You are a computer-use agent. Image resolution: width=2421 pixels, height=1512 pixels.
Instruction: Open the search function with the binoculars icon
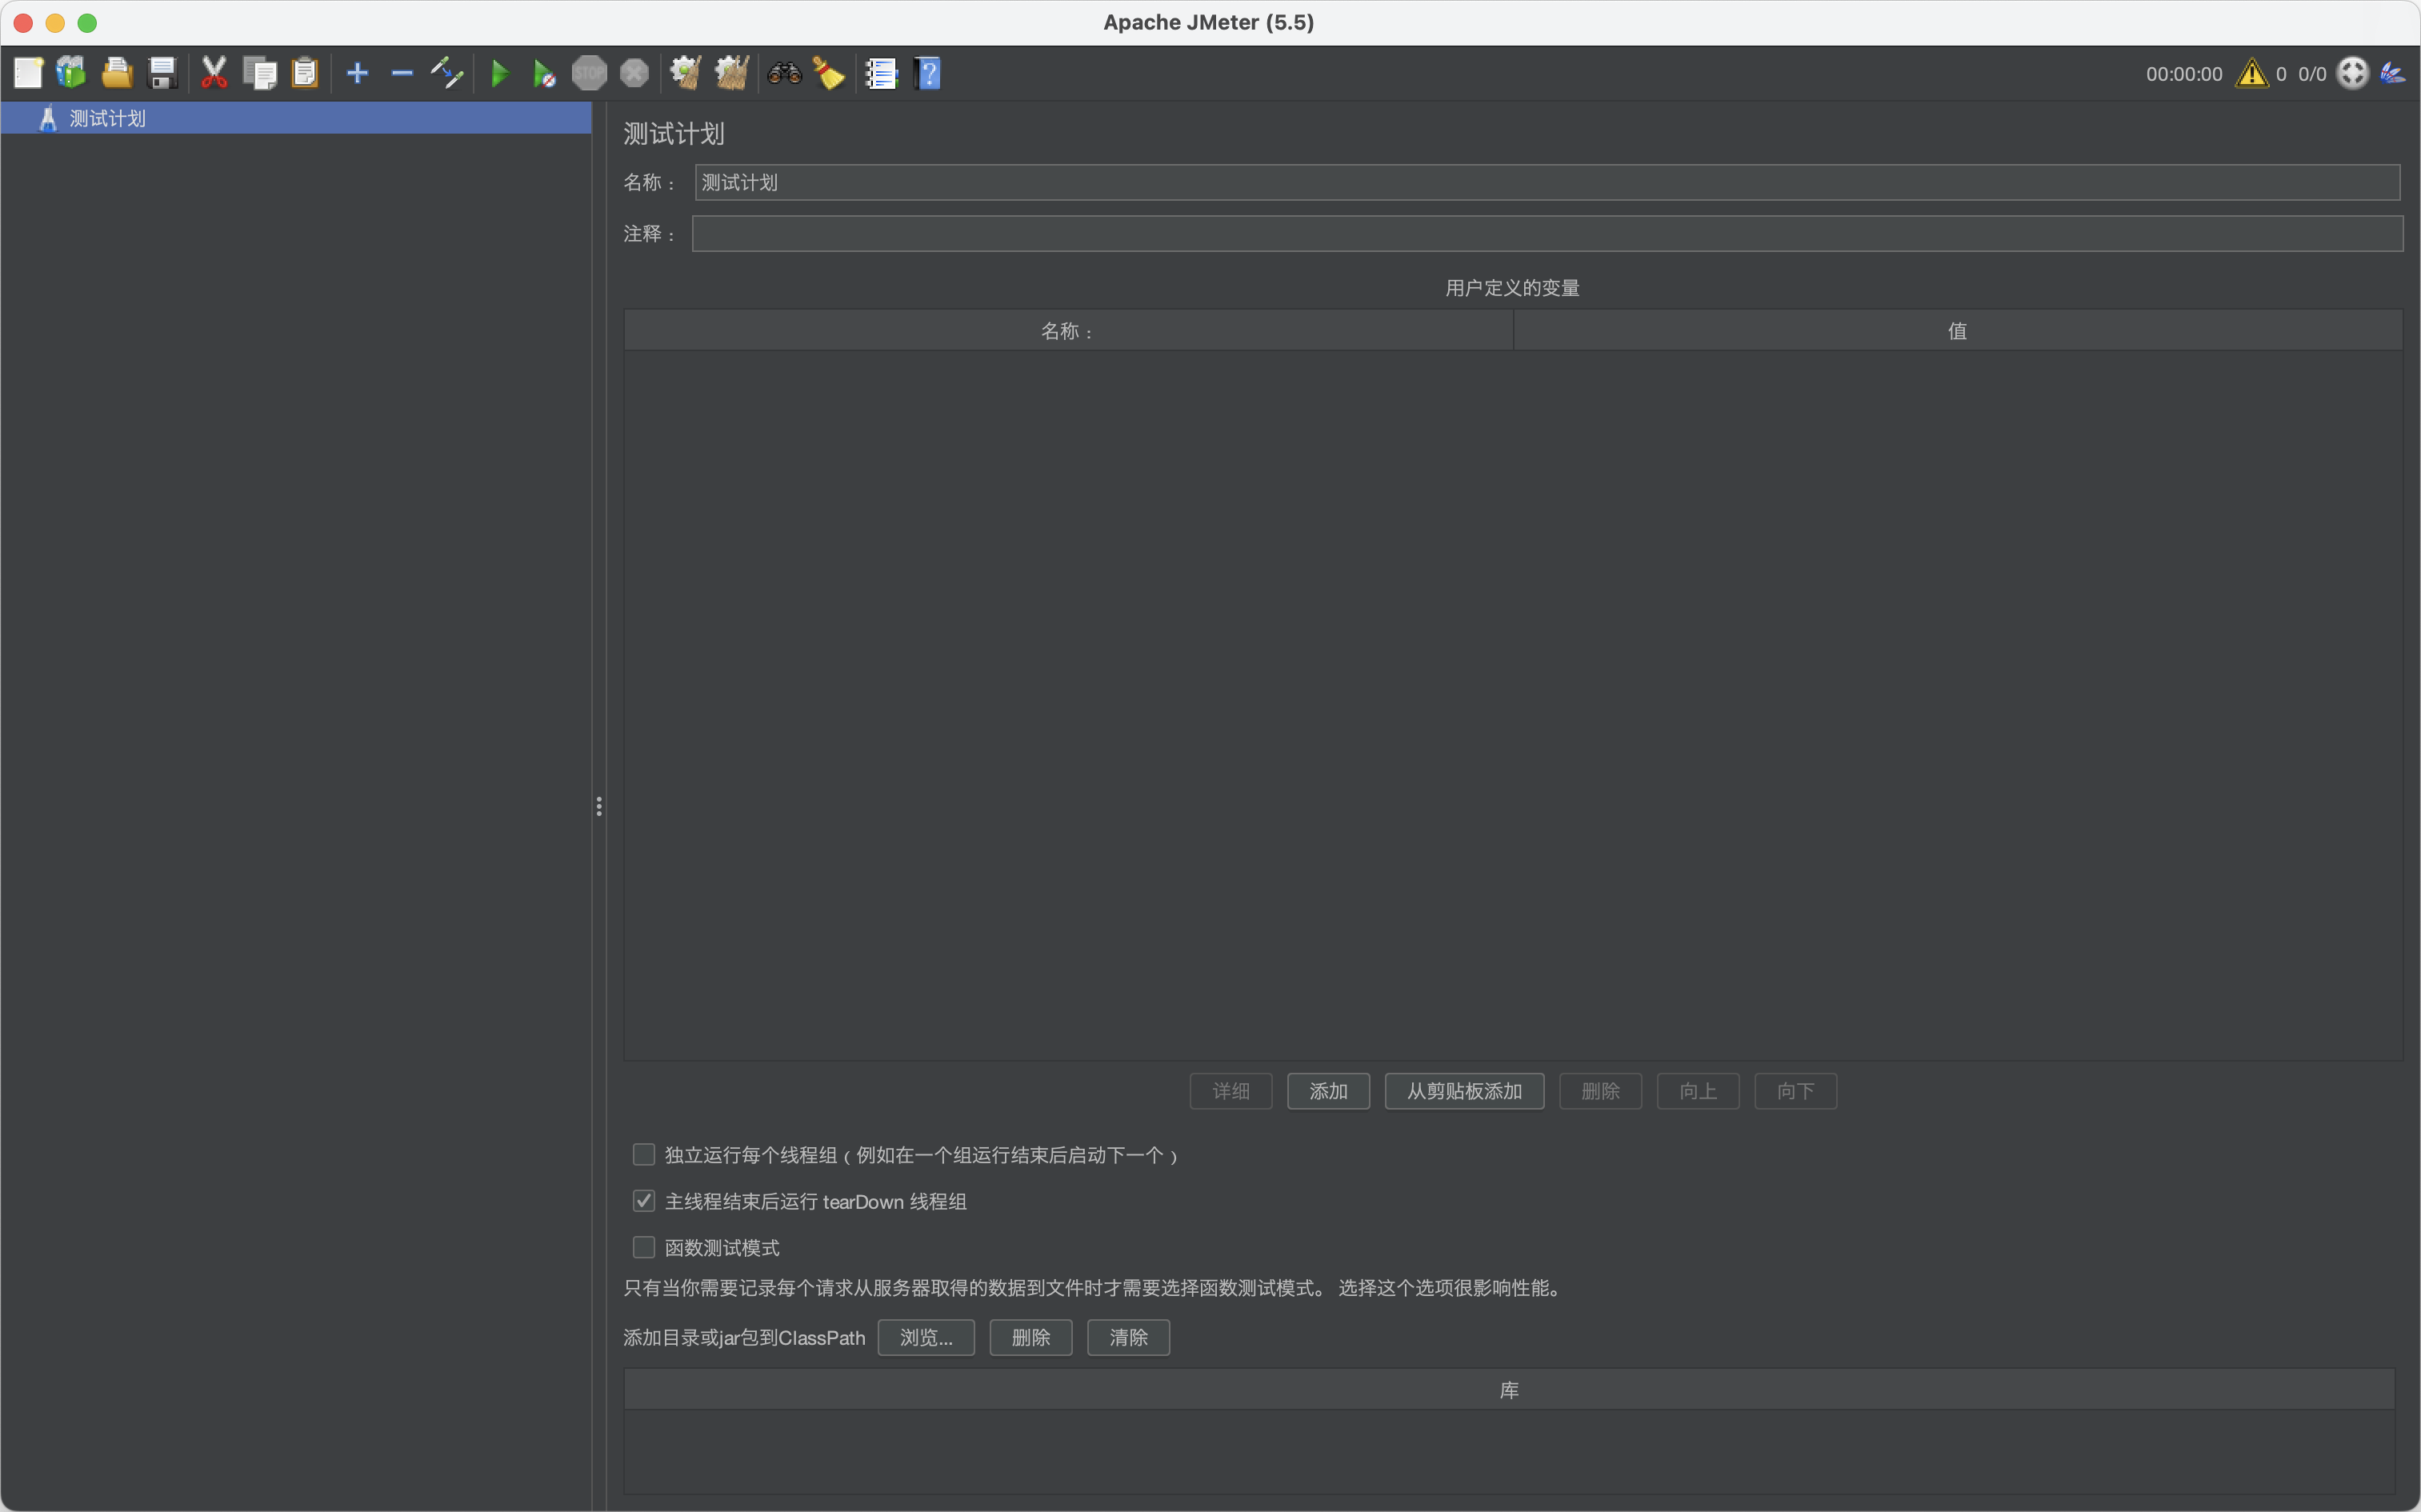coord(783,72)
